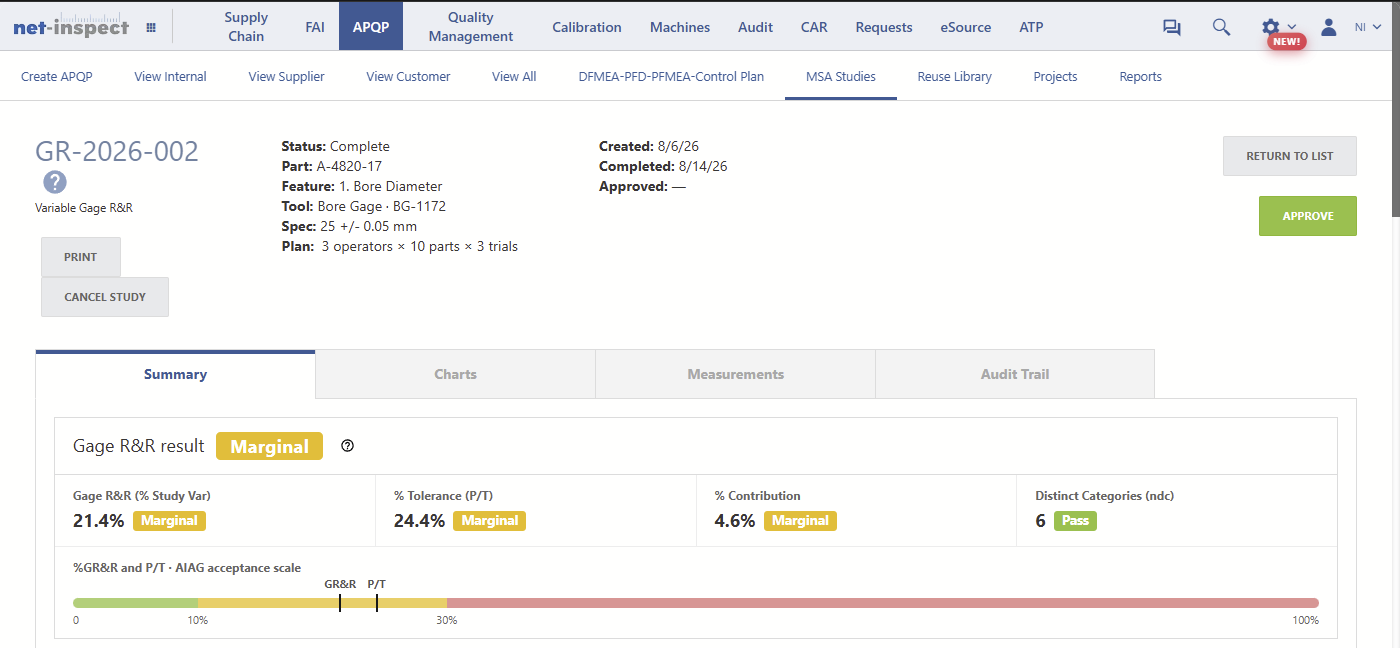Open View Supplier submenu
The height and width of the screenshot is (648, 1400).
287,76
